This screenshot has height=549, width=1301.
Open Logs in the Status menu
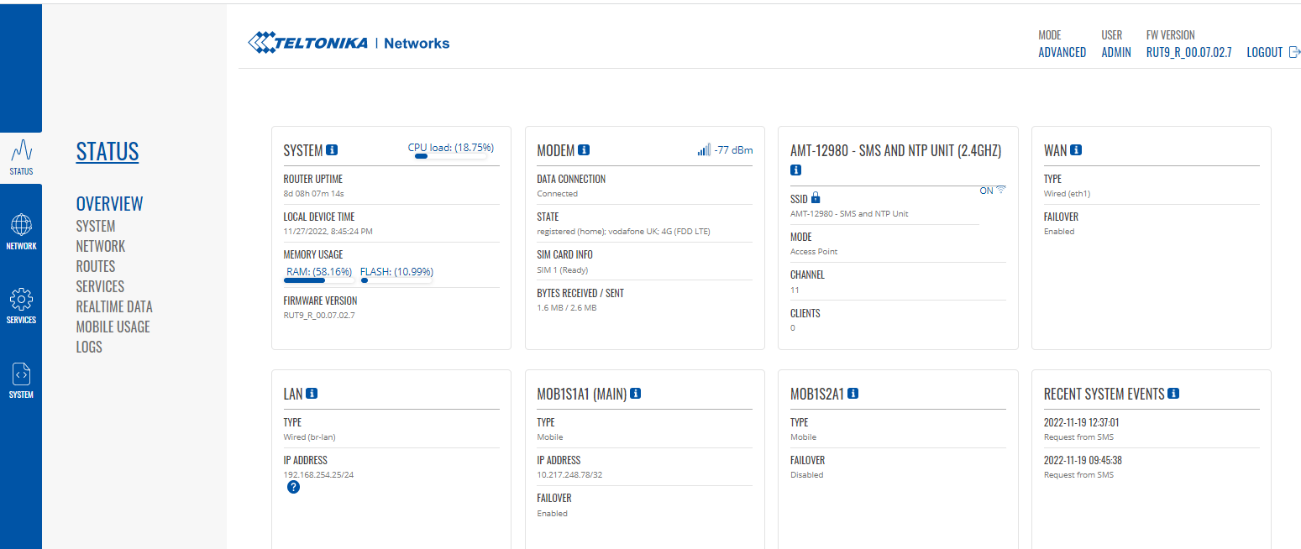tap(89, 347)
